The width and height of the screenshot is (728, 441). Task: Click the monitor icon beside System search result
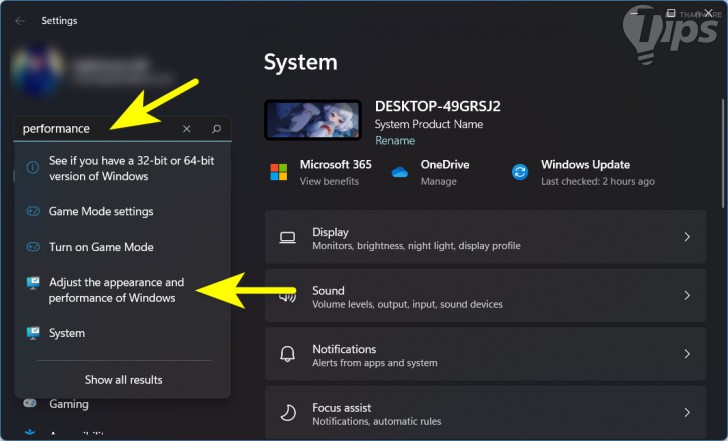[33, 333]
